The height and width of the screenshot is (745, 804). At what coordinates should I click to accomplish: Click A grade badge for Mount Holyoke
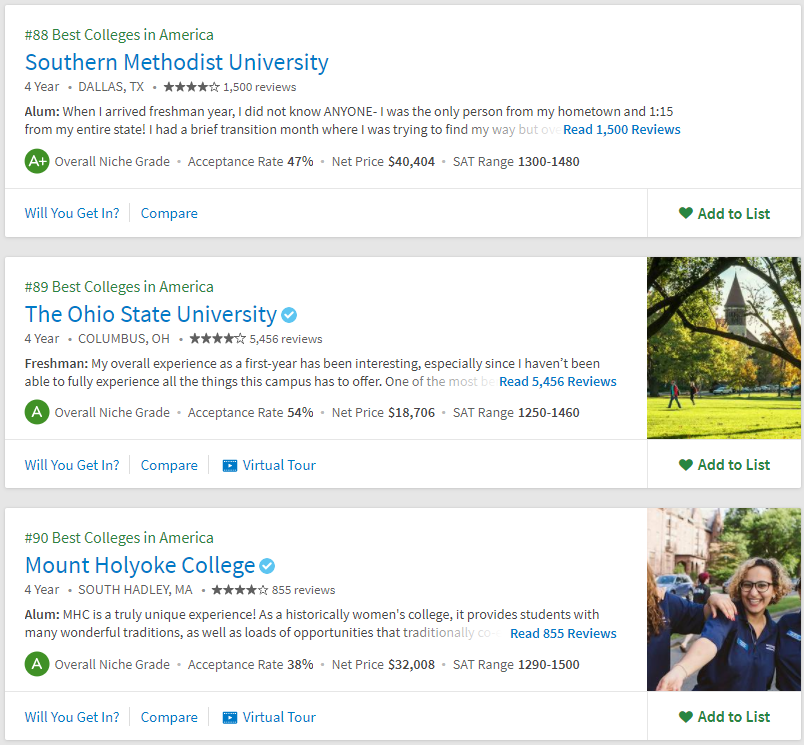[x=37, y=665]
